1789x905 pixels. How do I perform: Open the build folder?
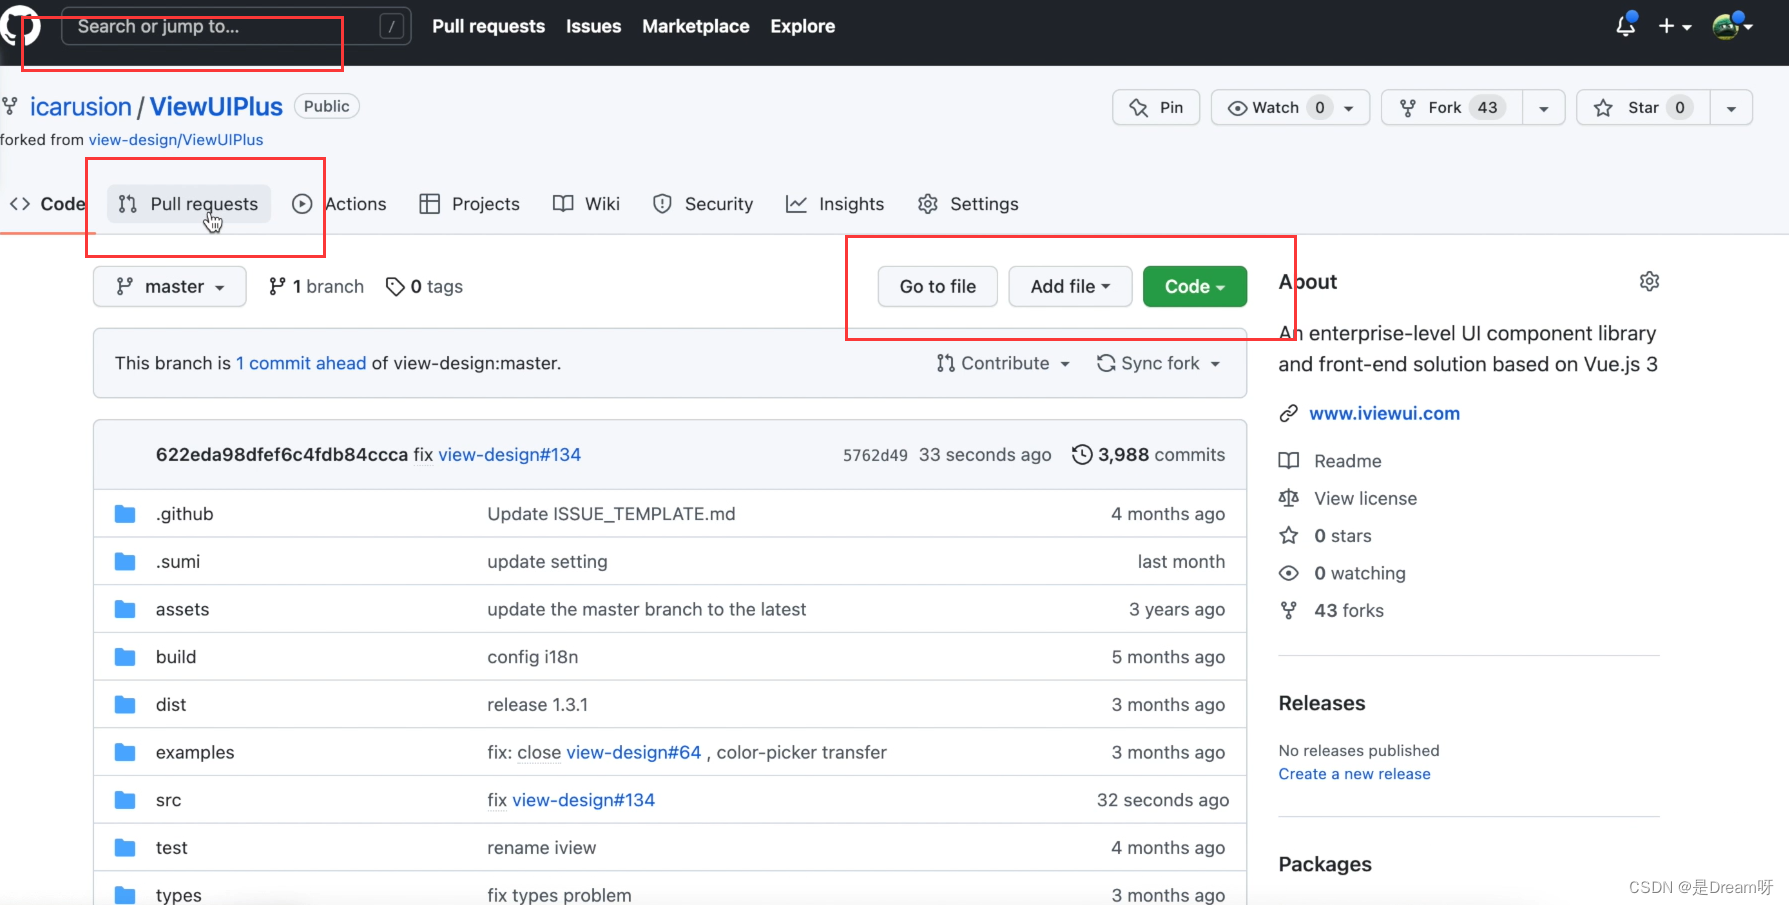(x=176, y=657)
